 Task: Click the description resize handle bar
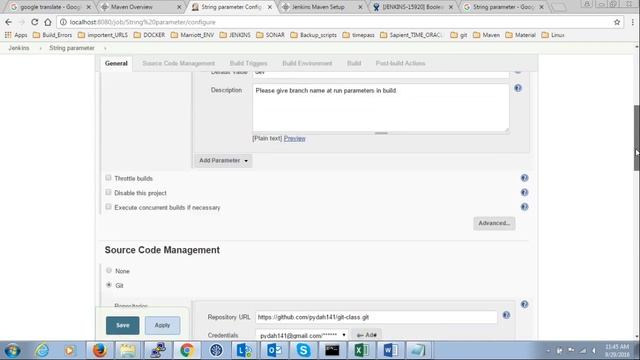coord(381,133)
